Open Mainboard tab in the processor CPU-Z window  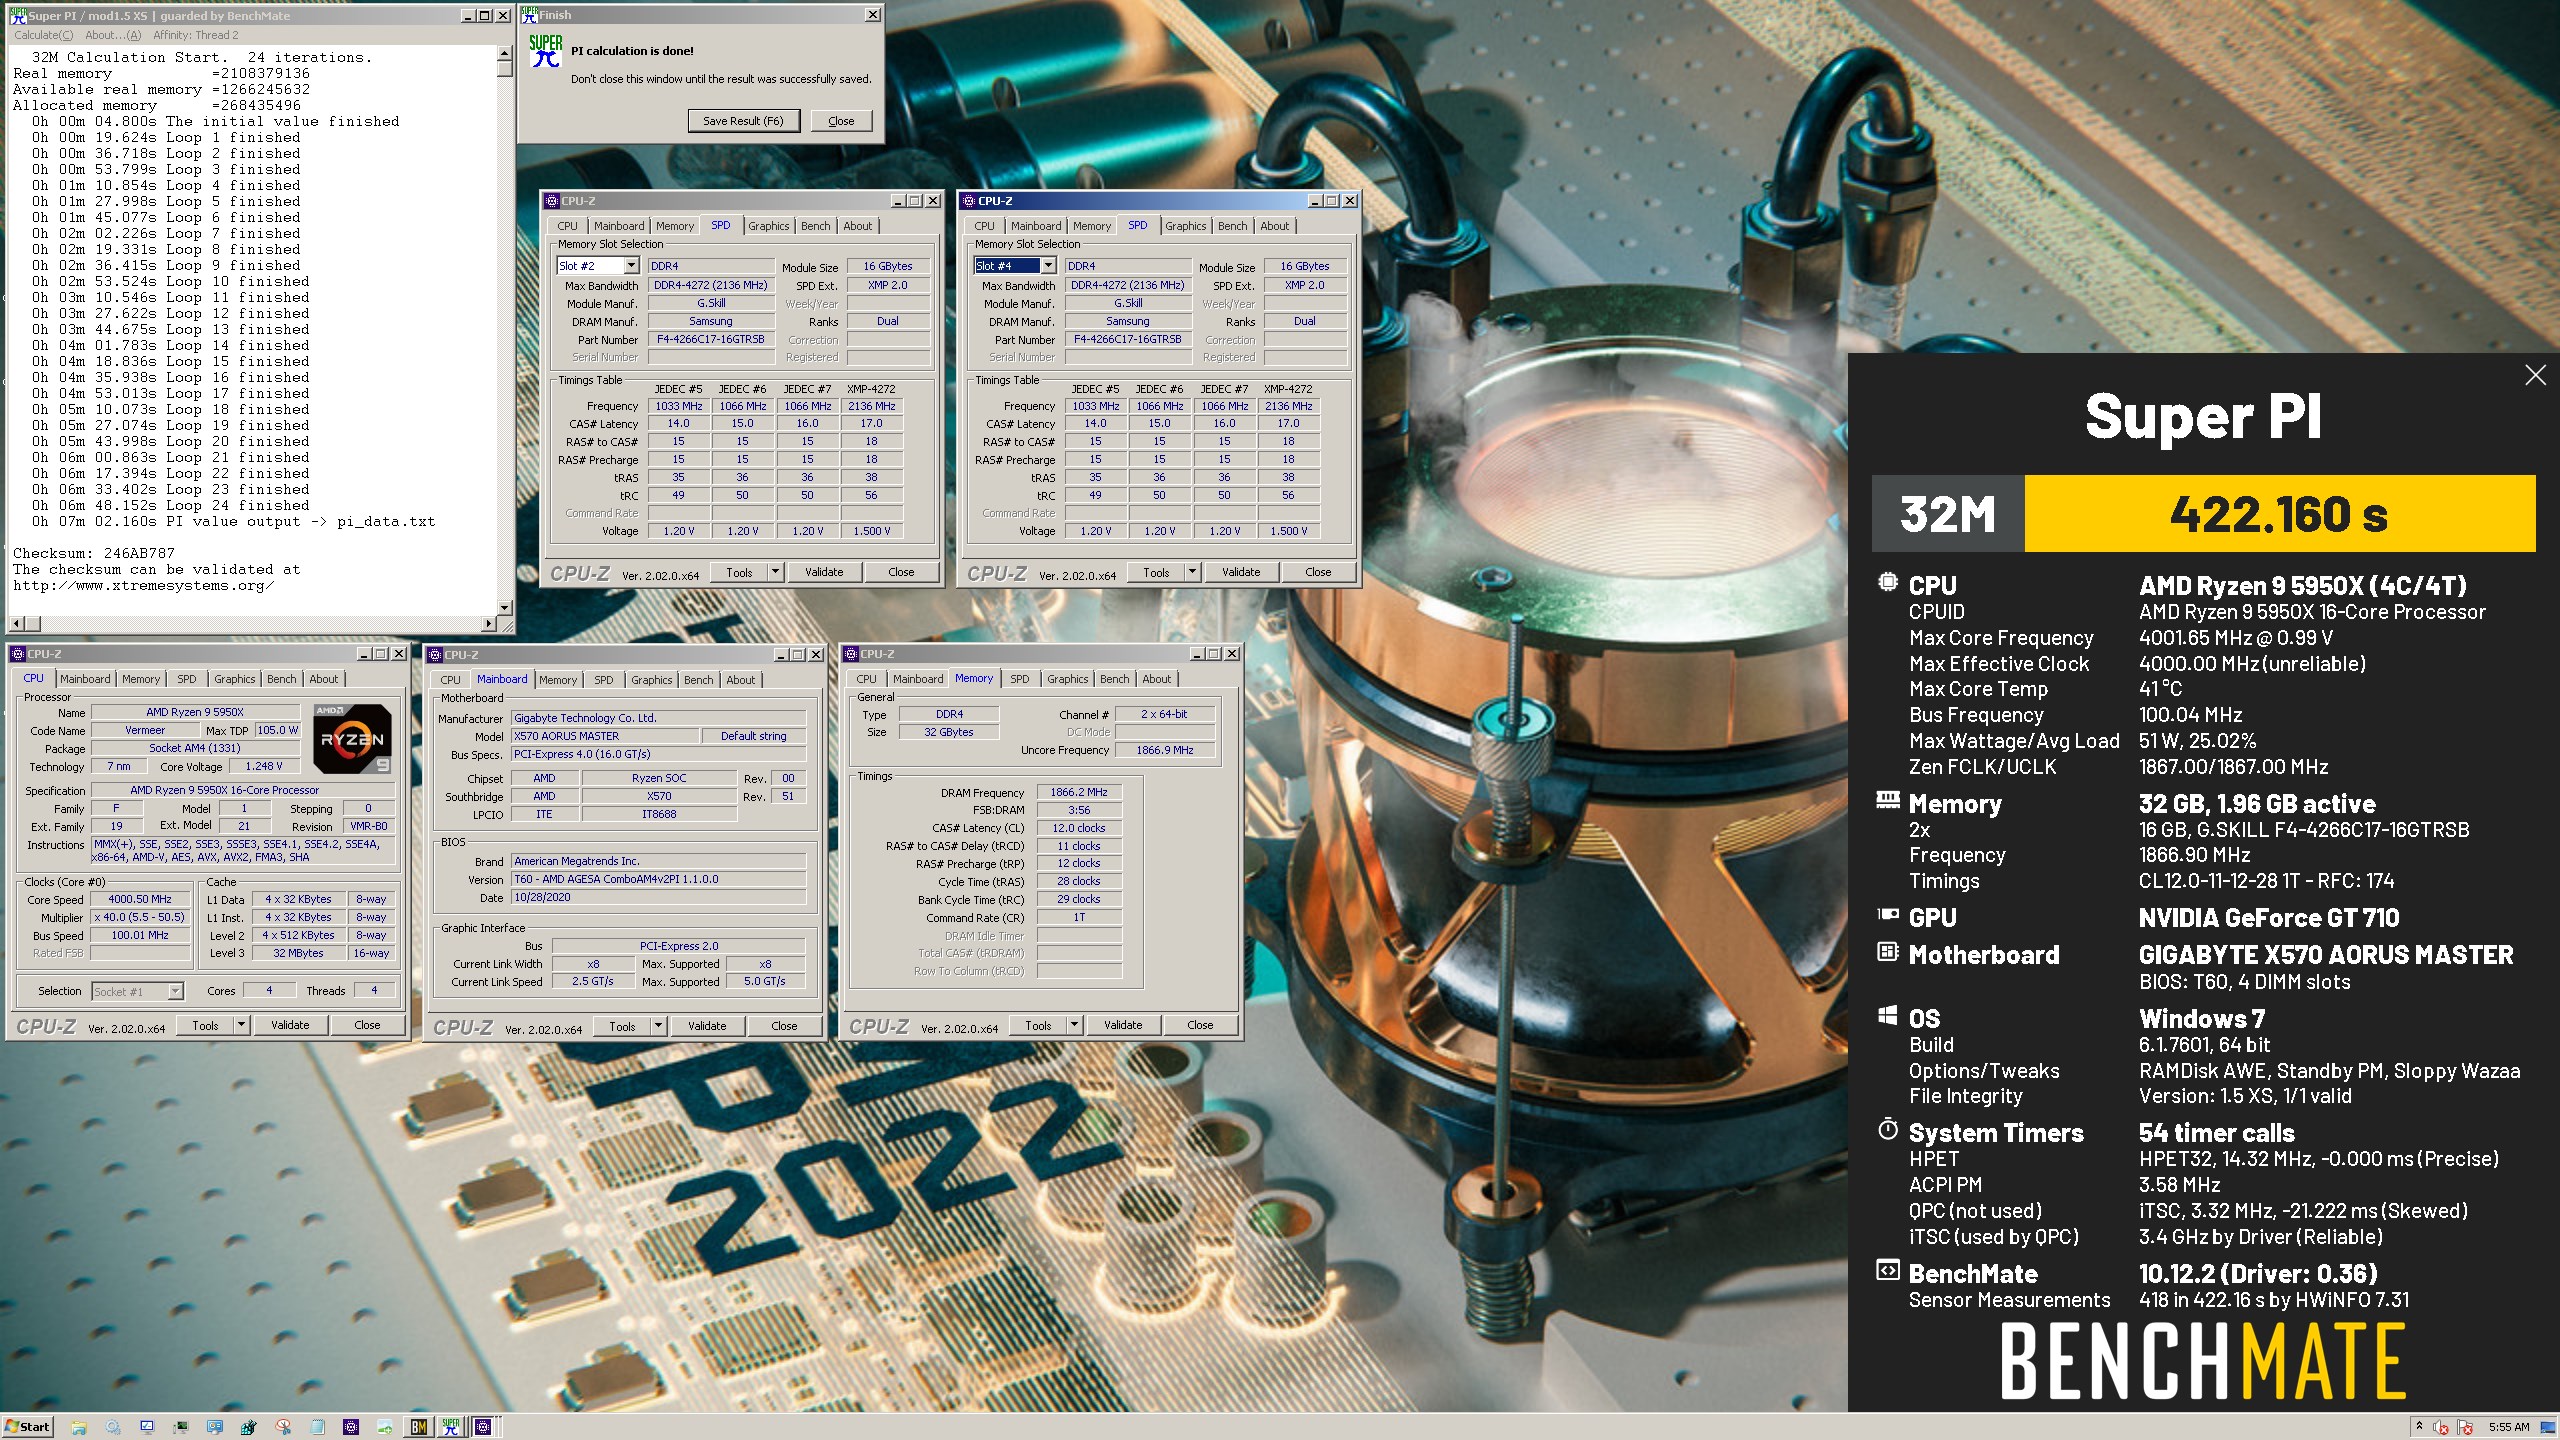coord(85,679)
